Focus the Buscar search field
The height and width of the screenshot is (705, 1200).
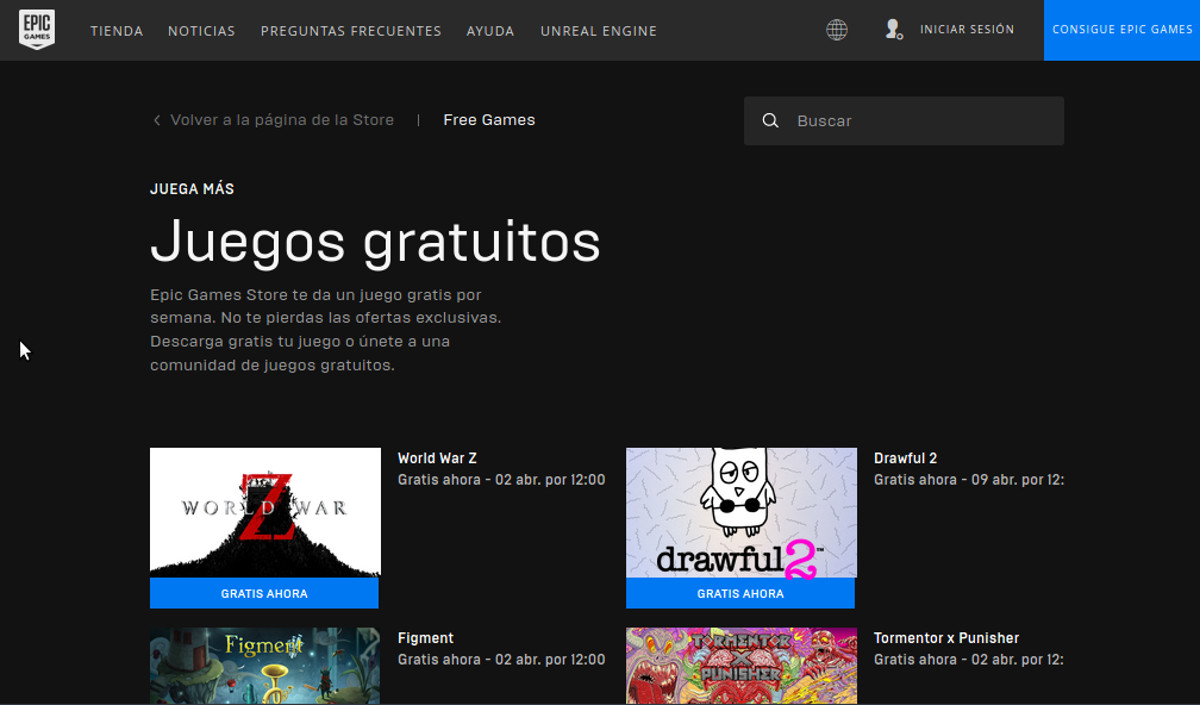pyautogui.click(x=920, y=121)
